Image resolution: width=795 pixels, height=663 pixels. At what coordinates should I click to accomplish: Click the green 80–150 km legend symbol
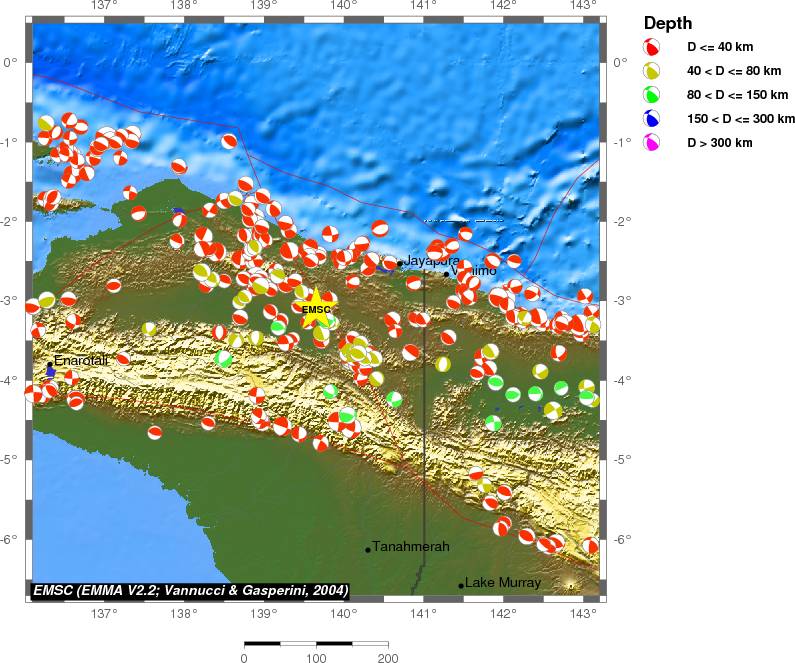click(x=651, y=95)
